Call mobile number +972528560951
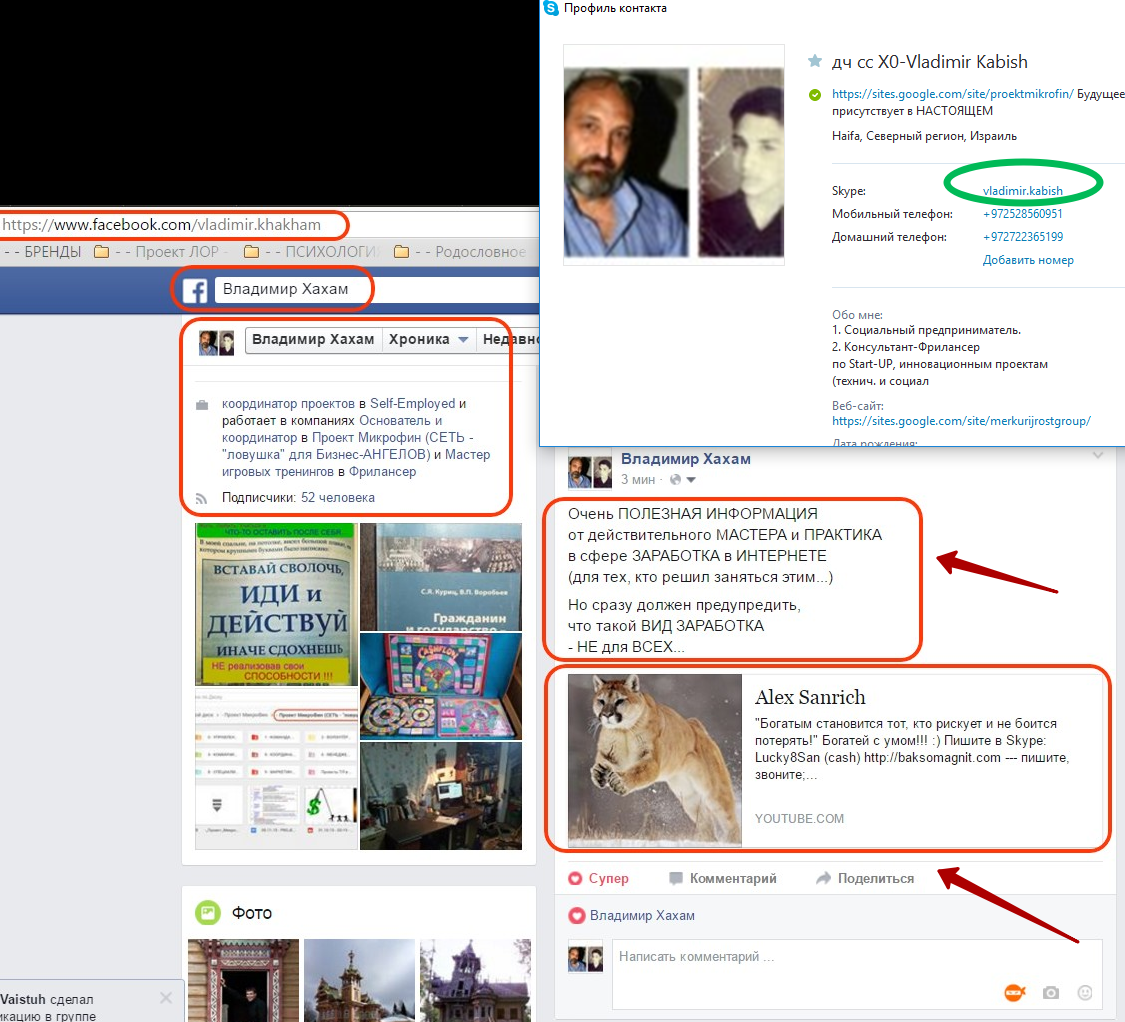Image resolution: width=1125 pixels, height=1022 pixels. tap(1022, 214)
